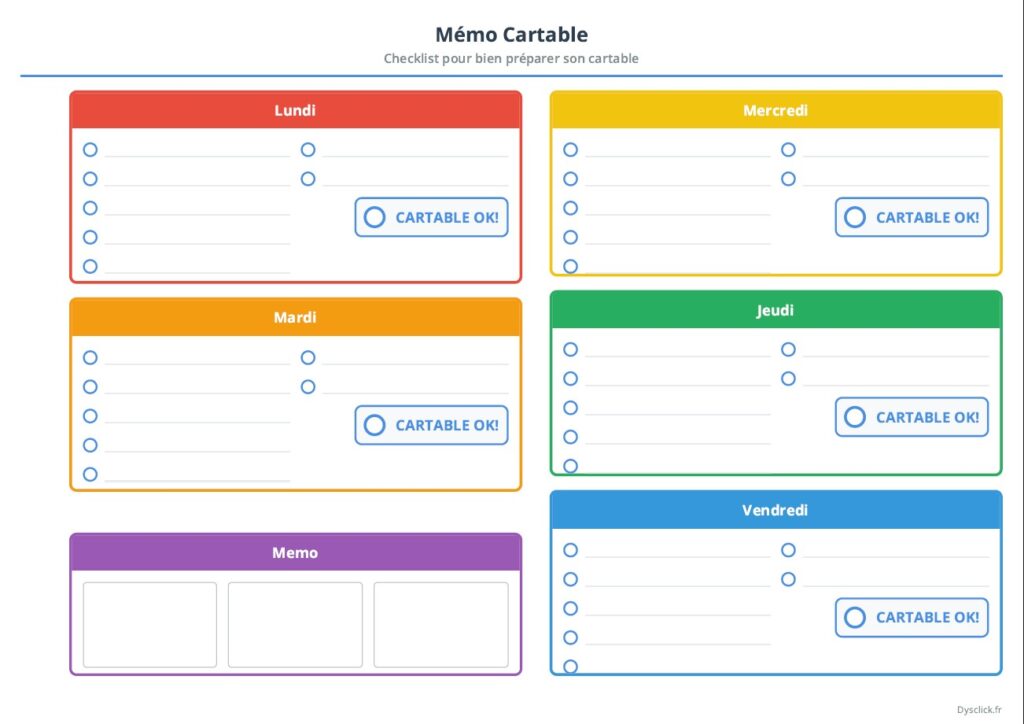The image size is (1024, 724).
Task: Tick the CARTABLE OK! circle under Vendredi
Action: 855,618
